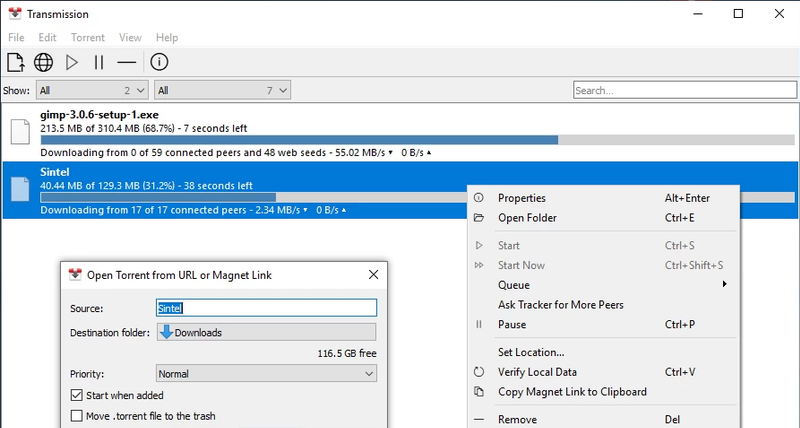Click pause icon beside Pause menu entry
Viewport: 800px width, 428px height.
point(479,324)
